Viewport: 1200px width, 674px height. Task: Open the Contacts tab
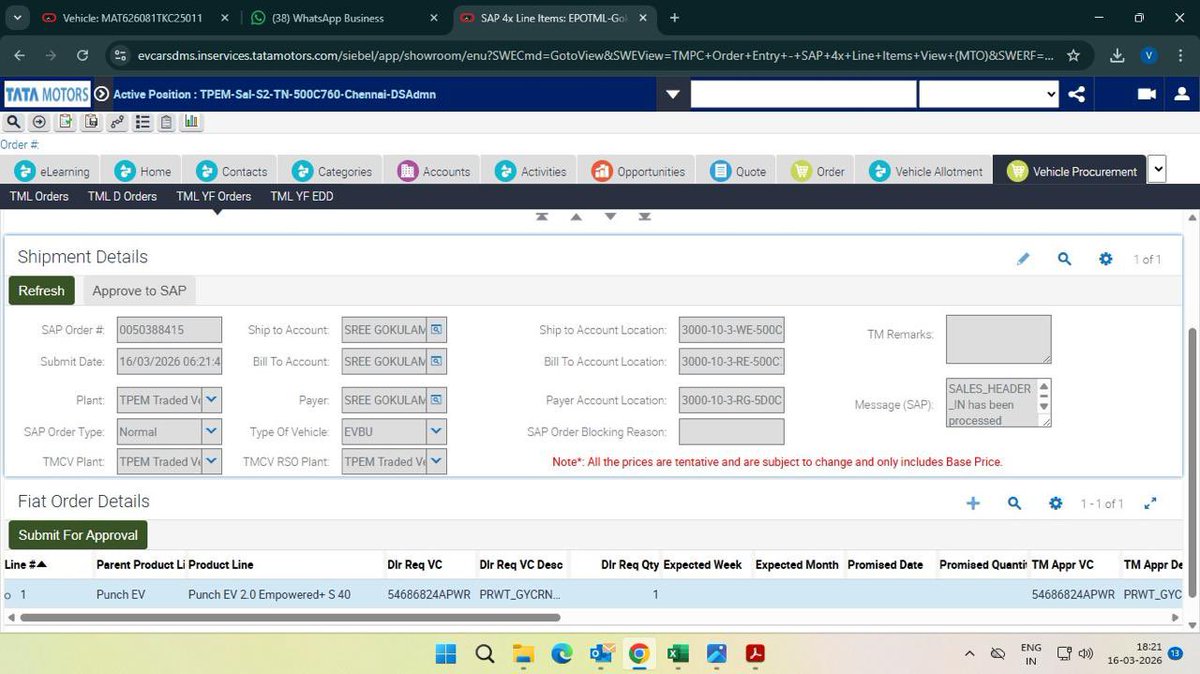click(231, 171)
